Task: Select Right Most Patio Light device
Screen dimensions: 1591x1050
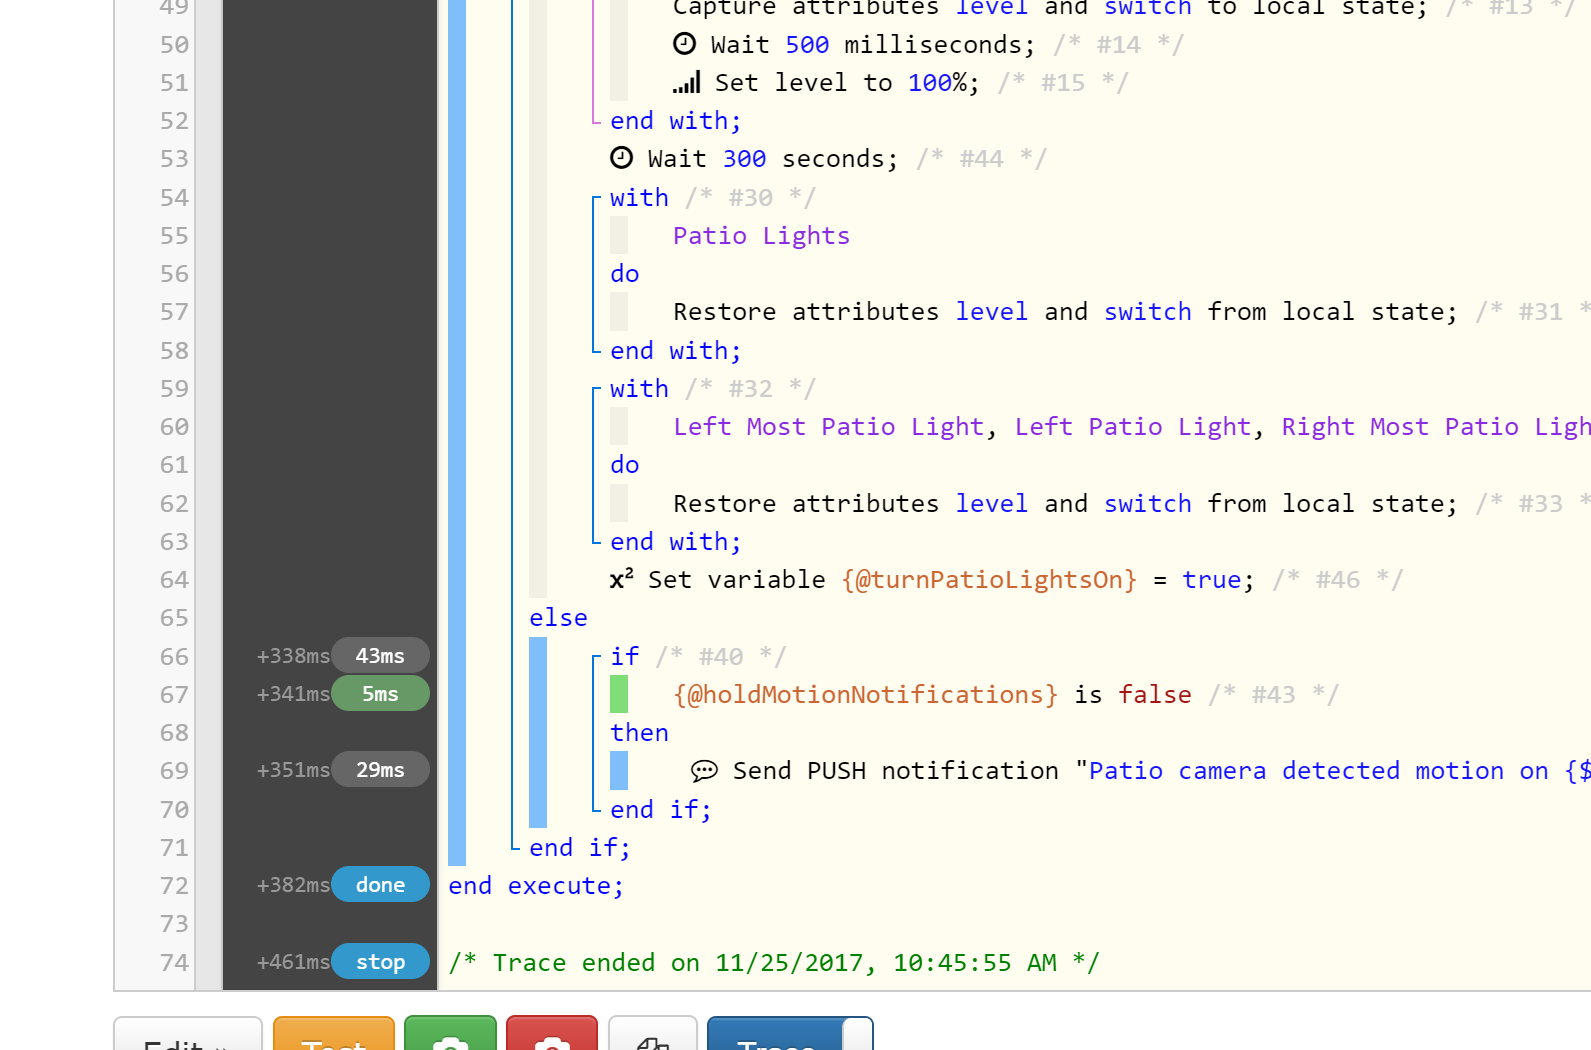Action: (1436, 427)
